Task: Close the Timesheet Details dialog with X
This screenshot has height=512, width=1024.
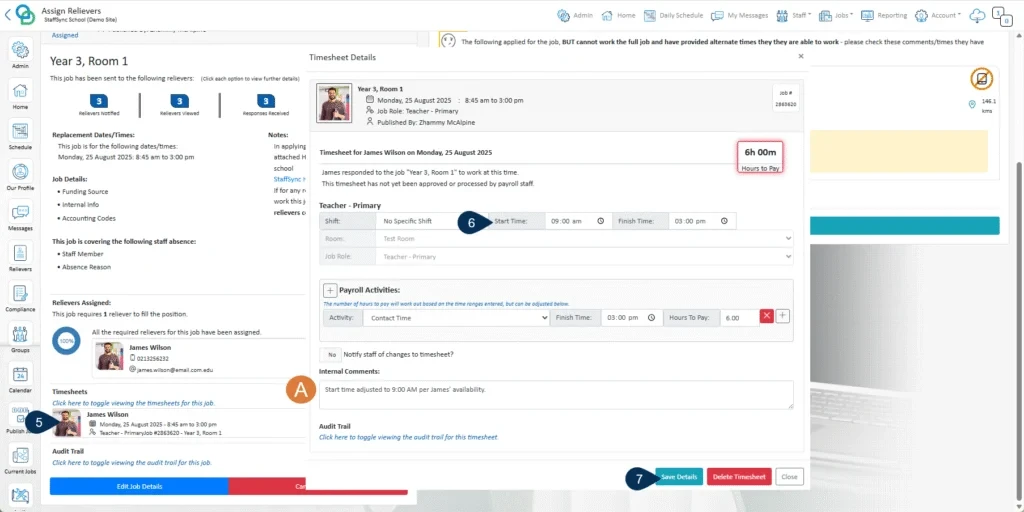Action: (x=801, y=57)
